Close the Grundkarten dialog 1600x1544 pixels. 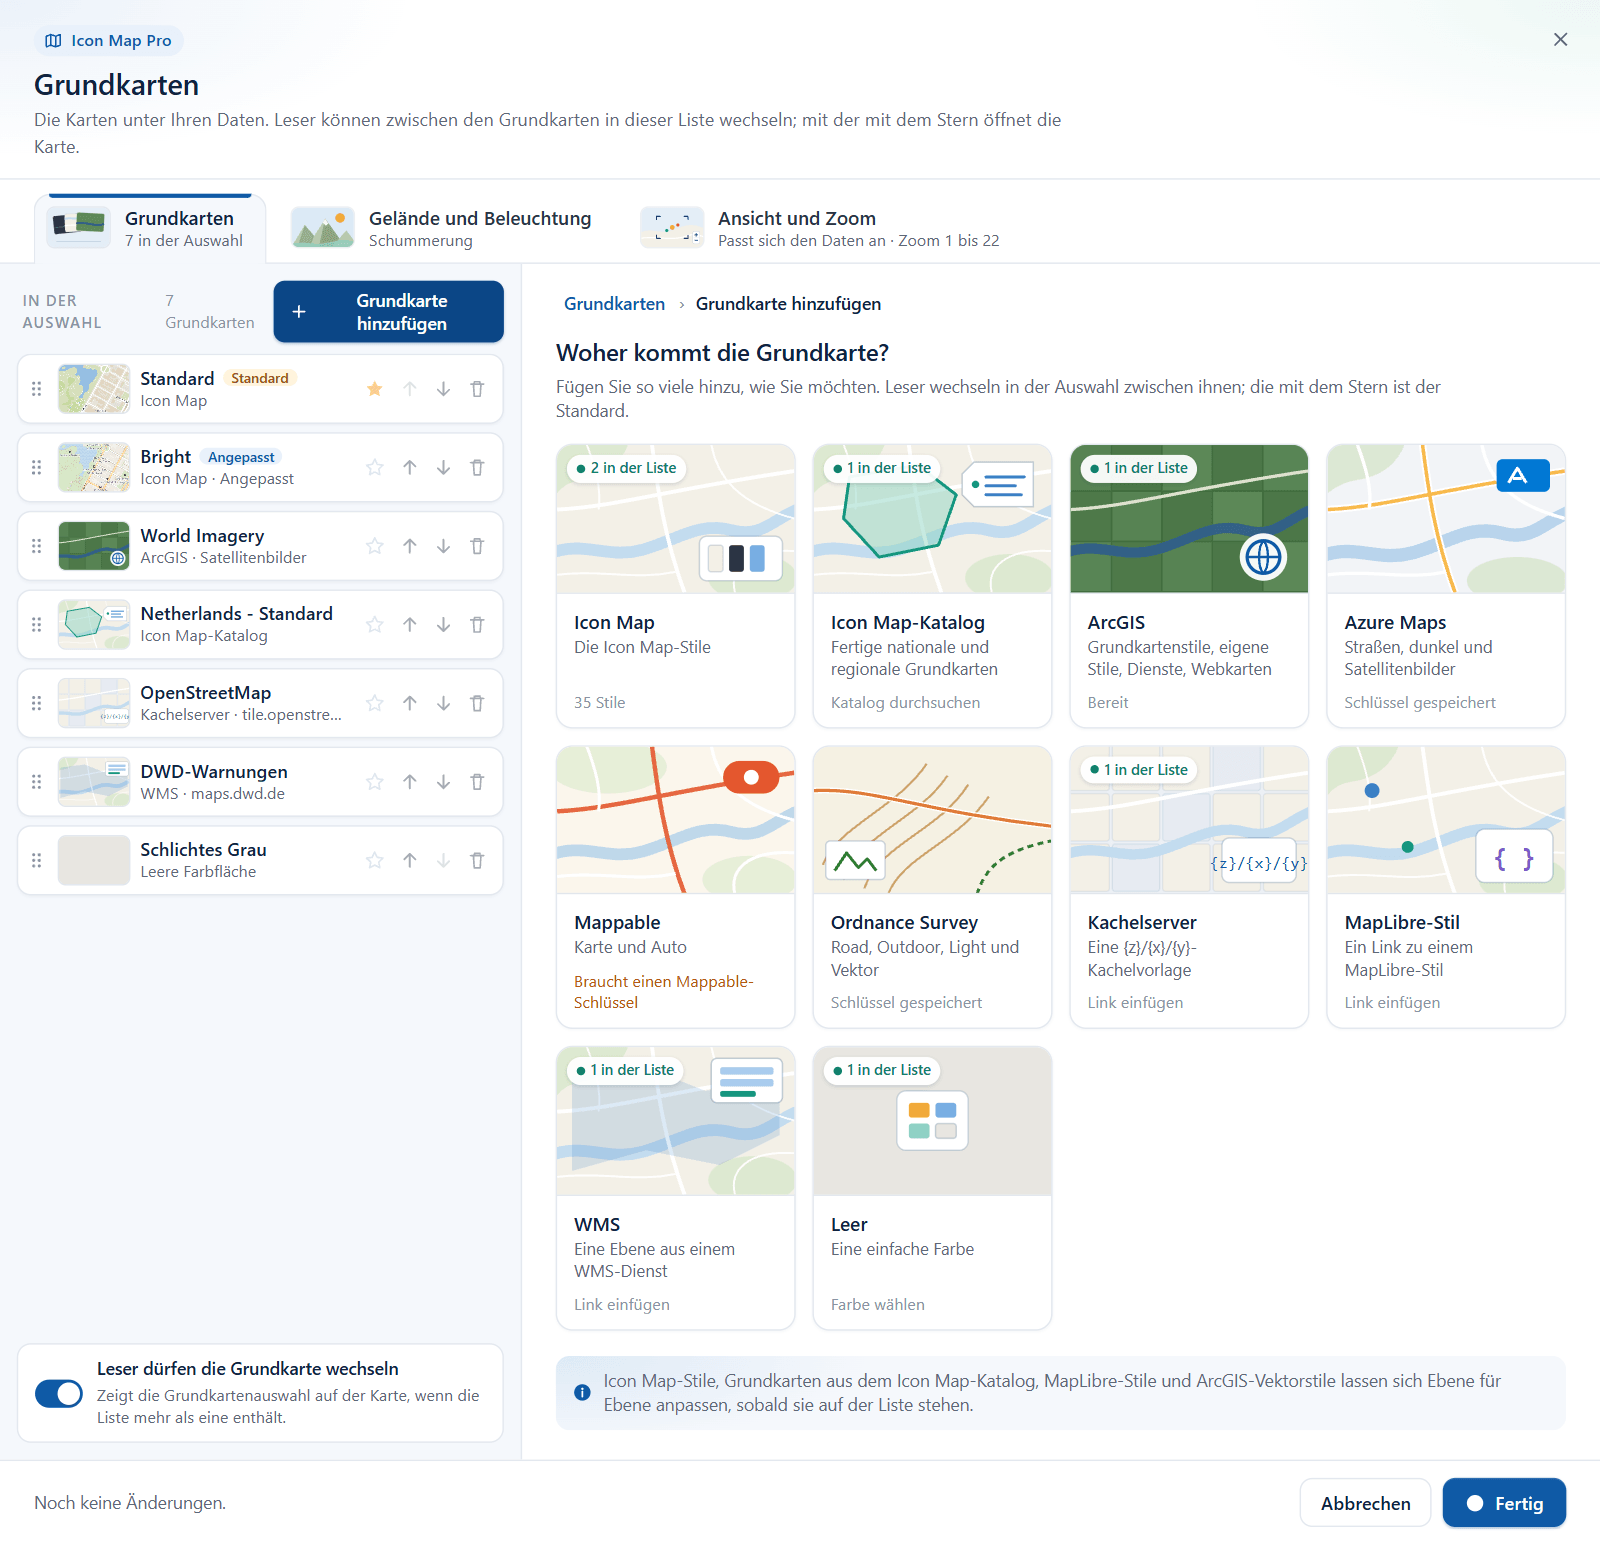point(1560,40)
